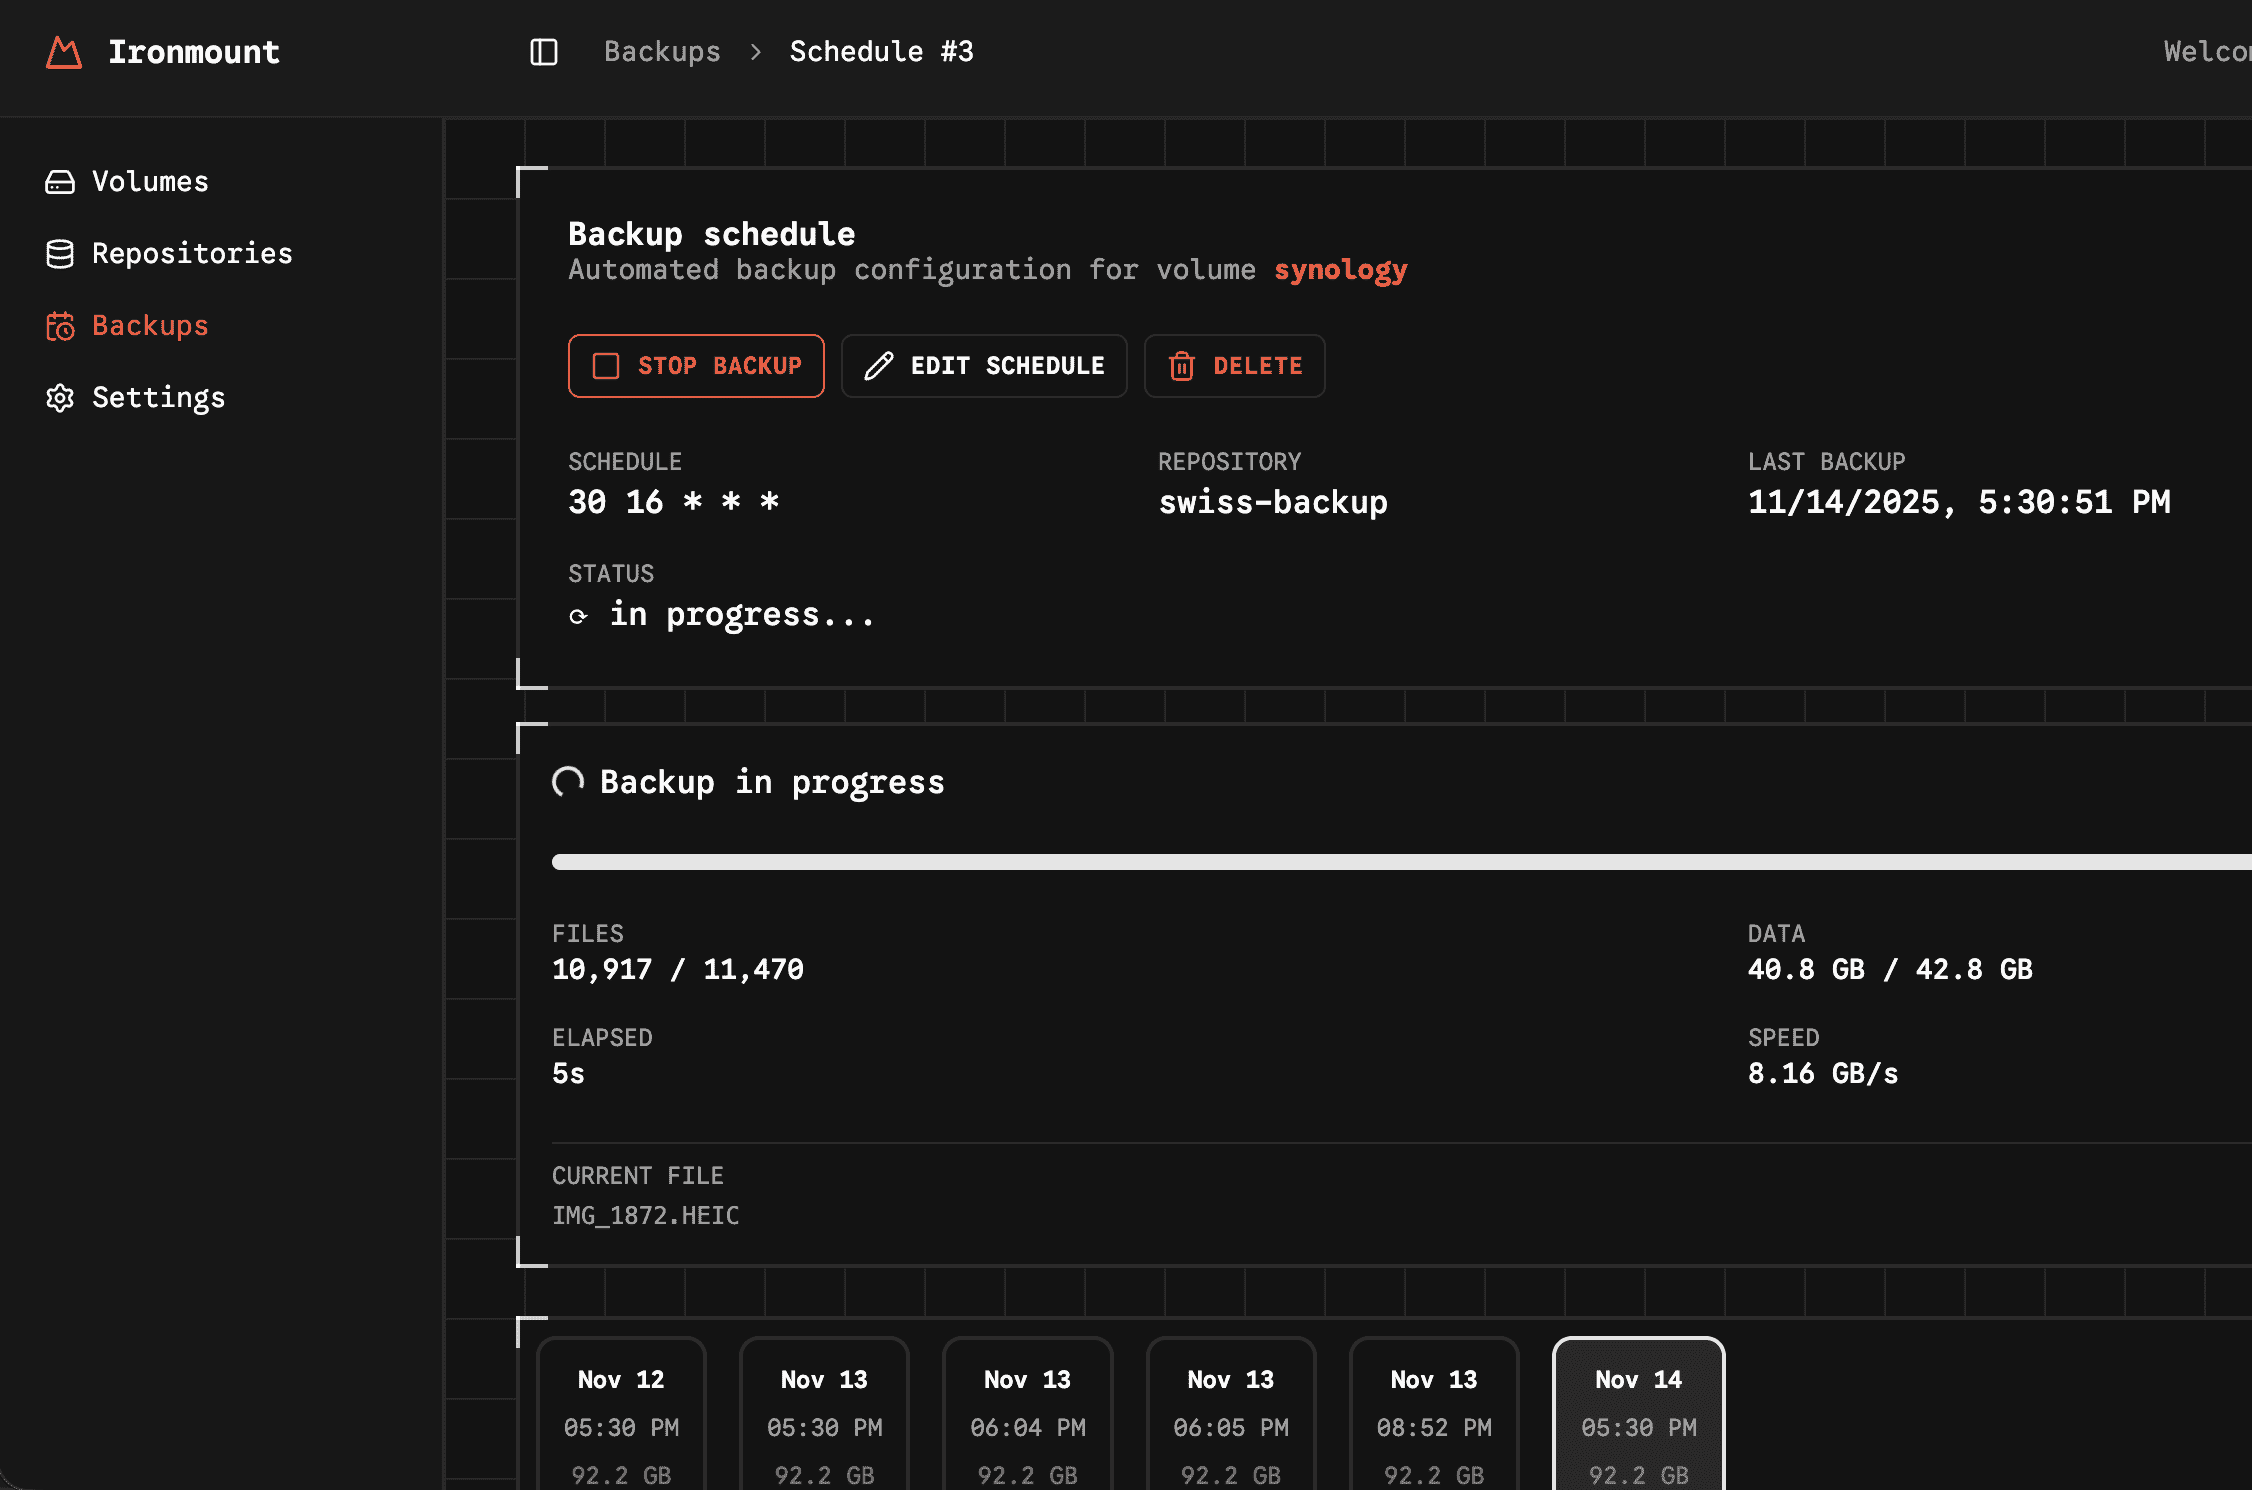This screenshot has width=2252, height=1490.
Task: Click the Settings gear icon
Action: 60,398
